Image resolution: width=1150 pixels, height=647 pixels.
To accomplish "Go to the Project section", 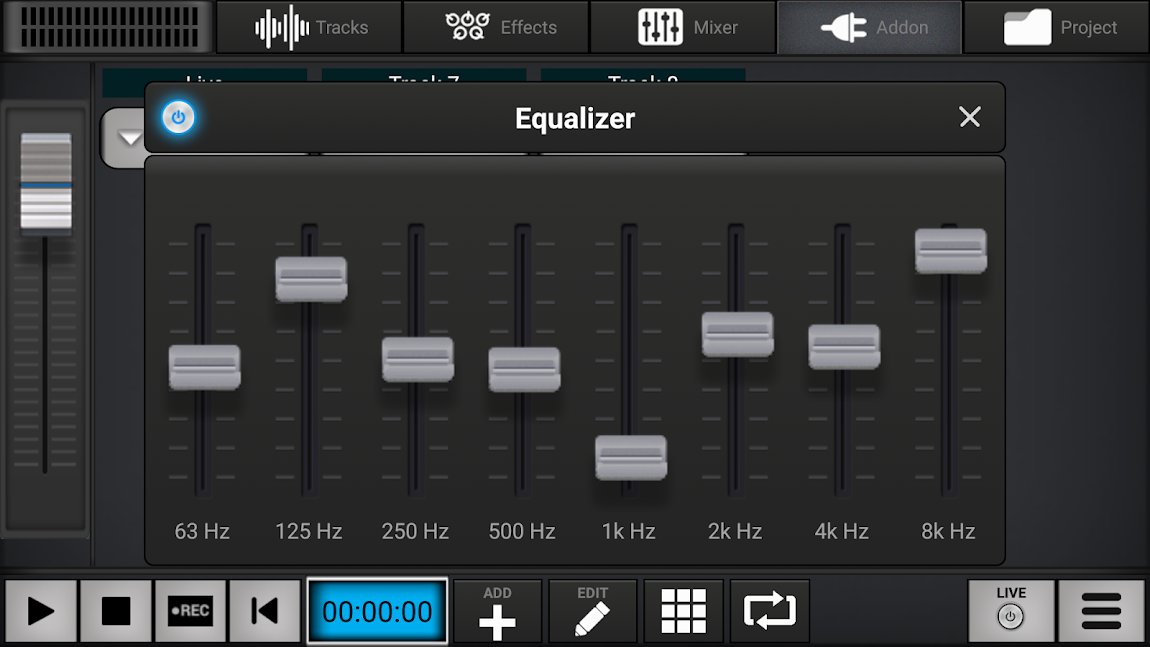I will pos(1056,27).
